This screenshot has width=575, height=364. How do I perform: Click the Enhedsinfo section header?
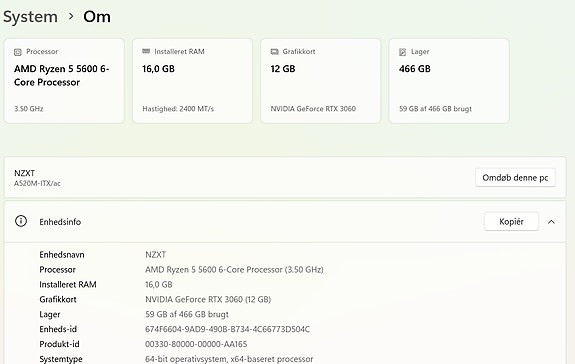click(285, 221)
